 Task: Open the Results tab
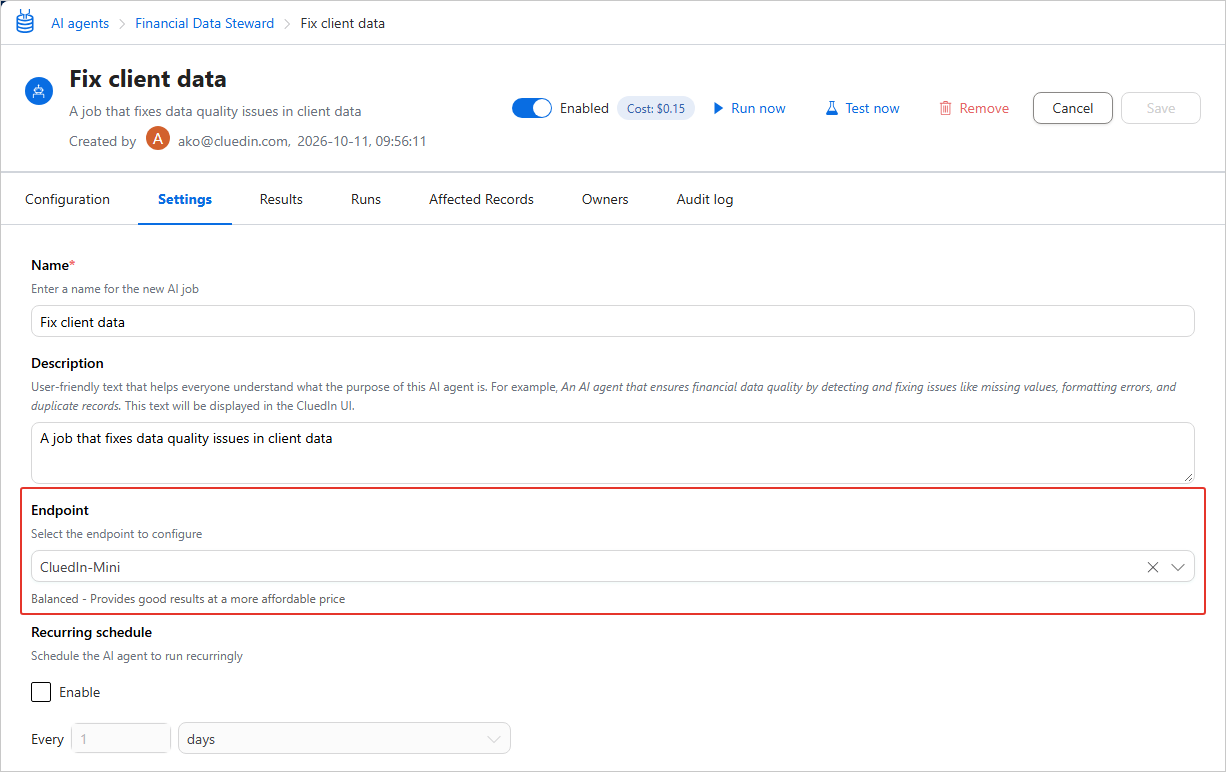click(281, 199)
